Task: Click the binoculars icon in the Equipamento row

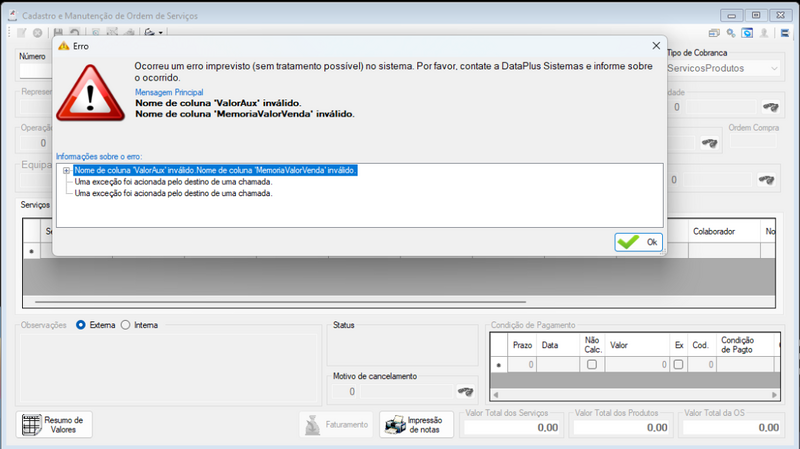Action: [766, 180]
